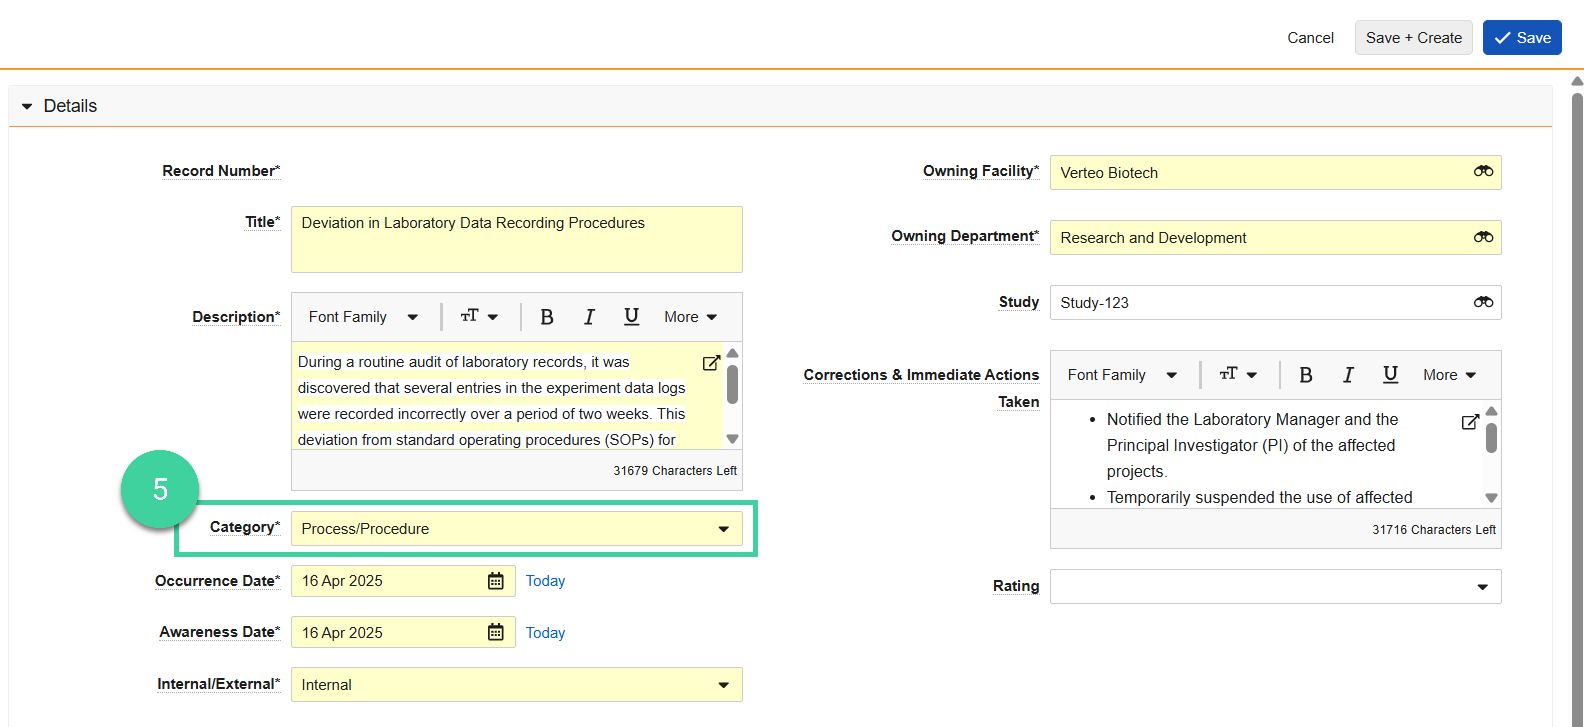1584x727 pixels.
Task: Click the Rating field label
Action: (1016, 586)
